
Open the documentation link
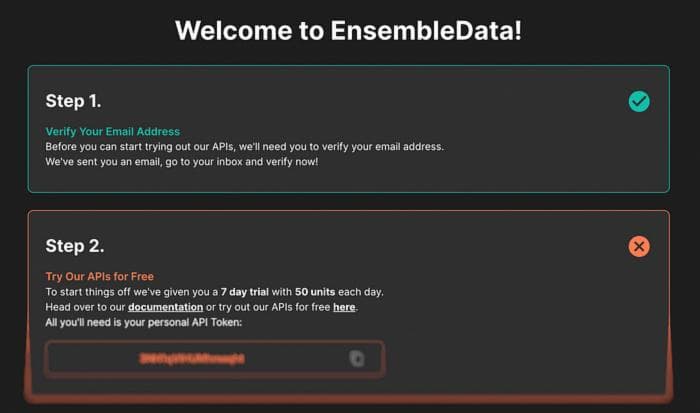coord(165,307)
